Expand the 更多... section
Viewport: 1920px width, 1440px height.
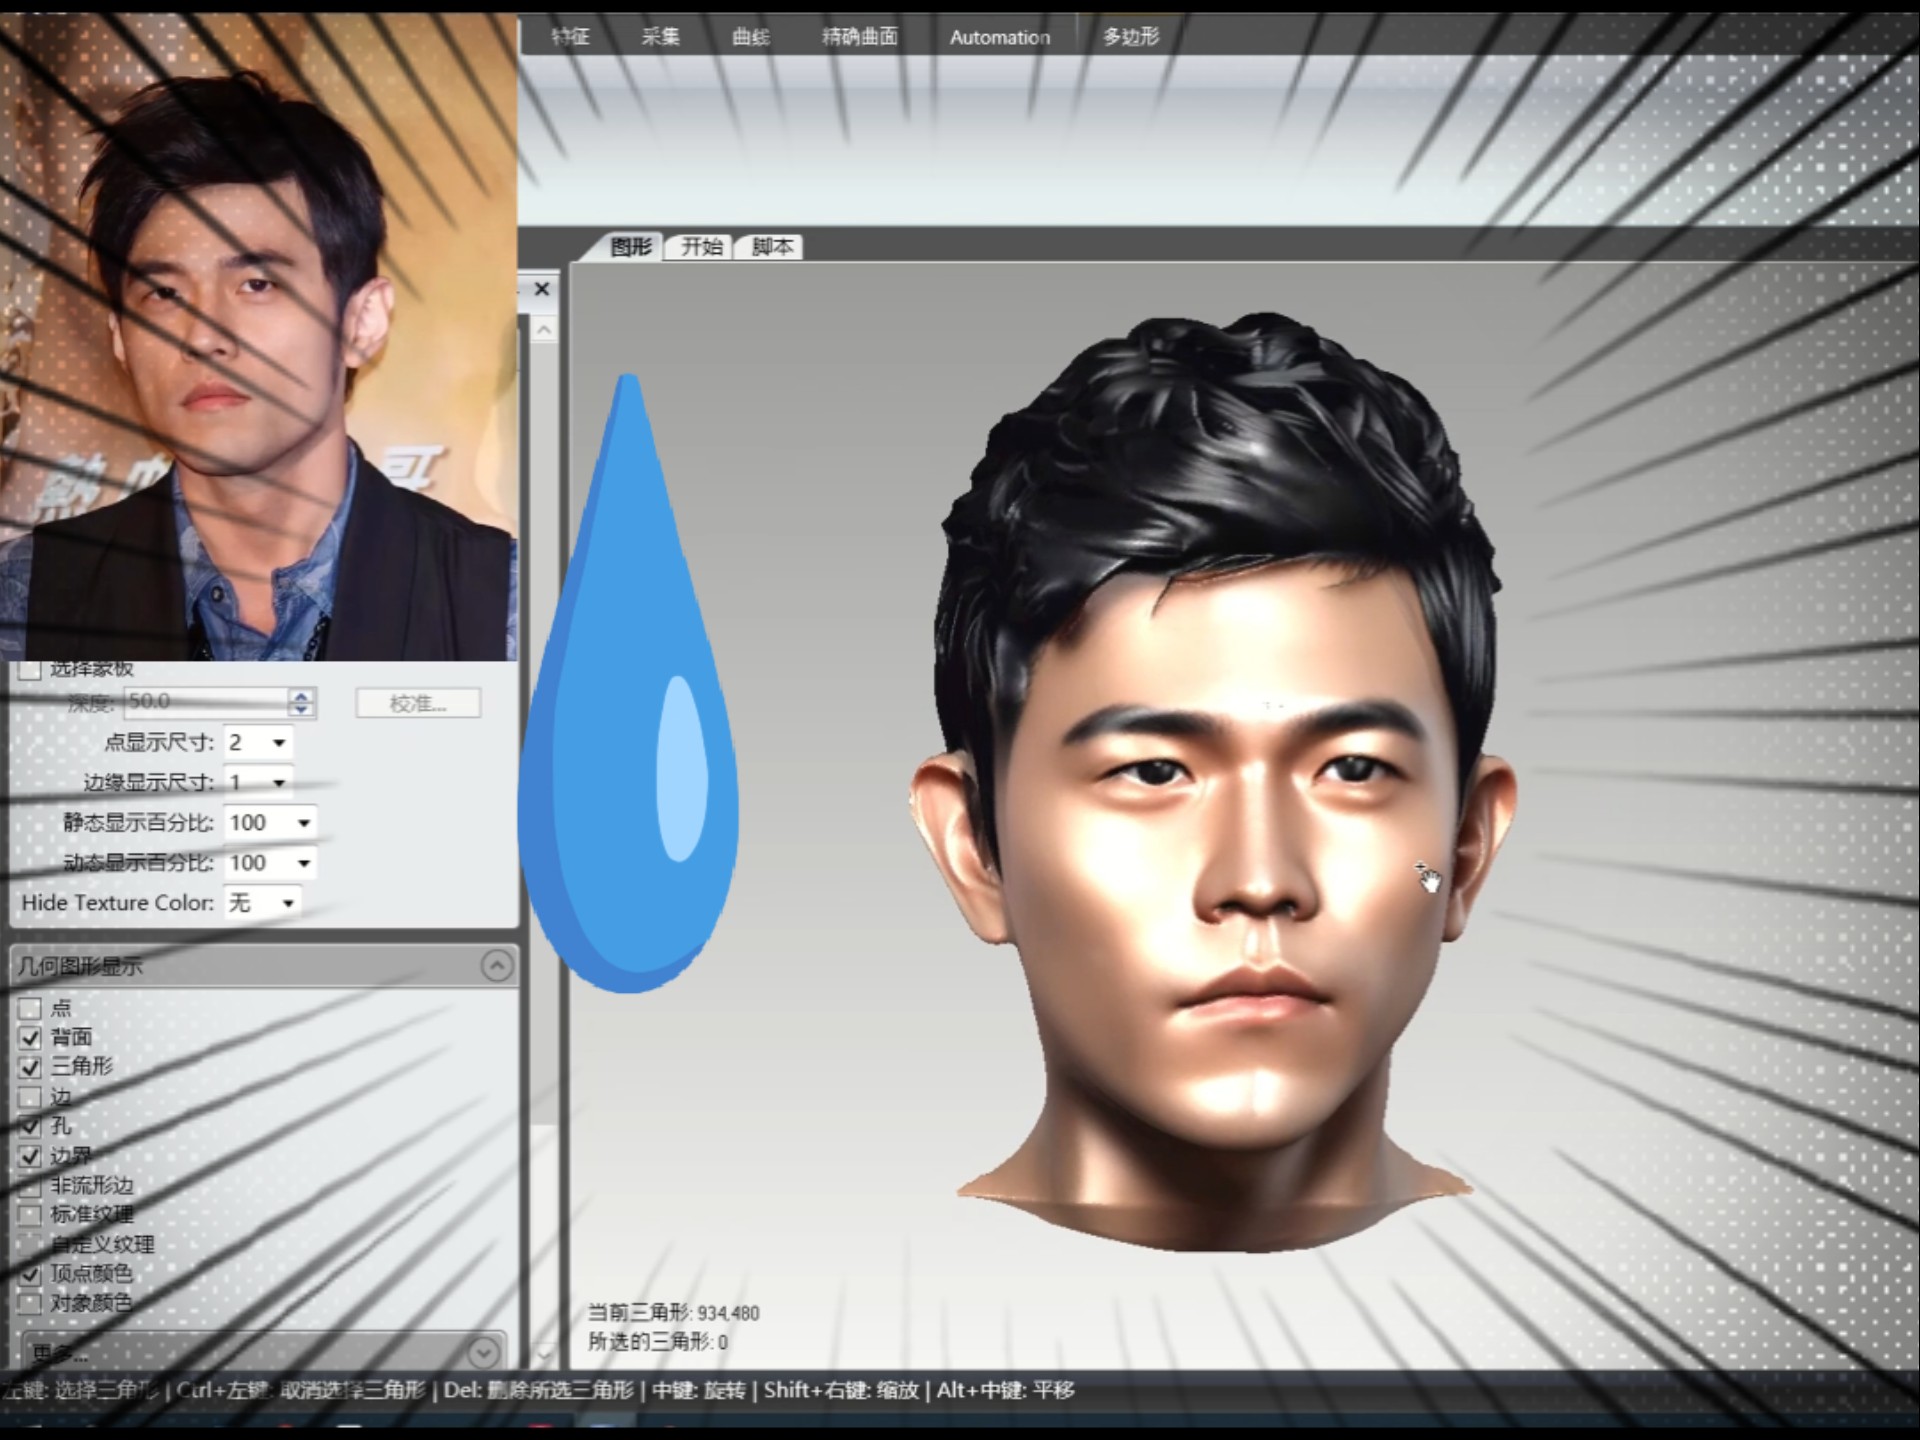483,1352
